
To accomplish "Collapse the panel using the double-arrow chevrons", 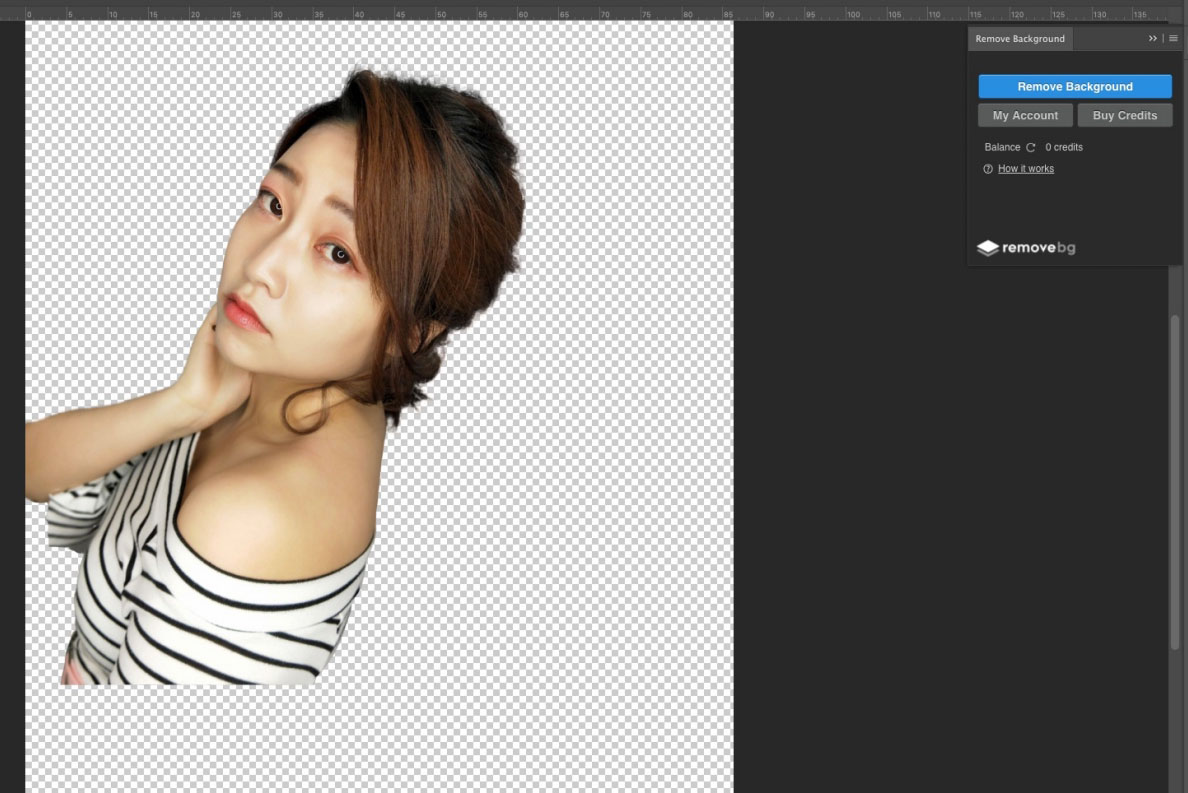I will 1152,38.
